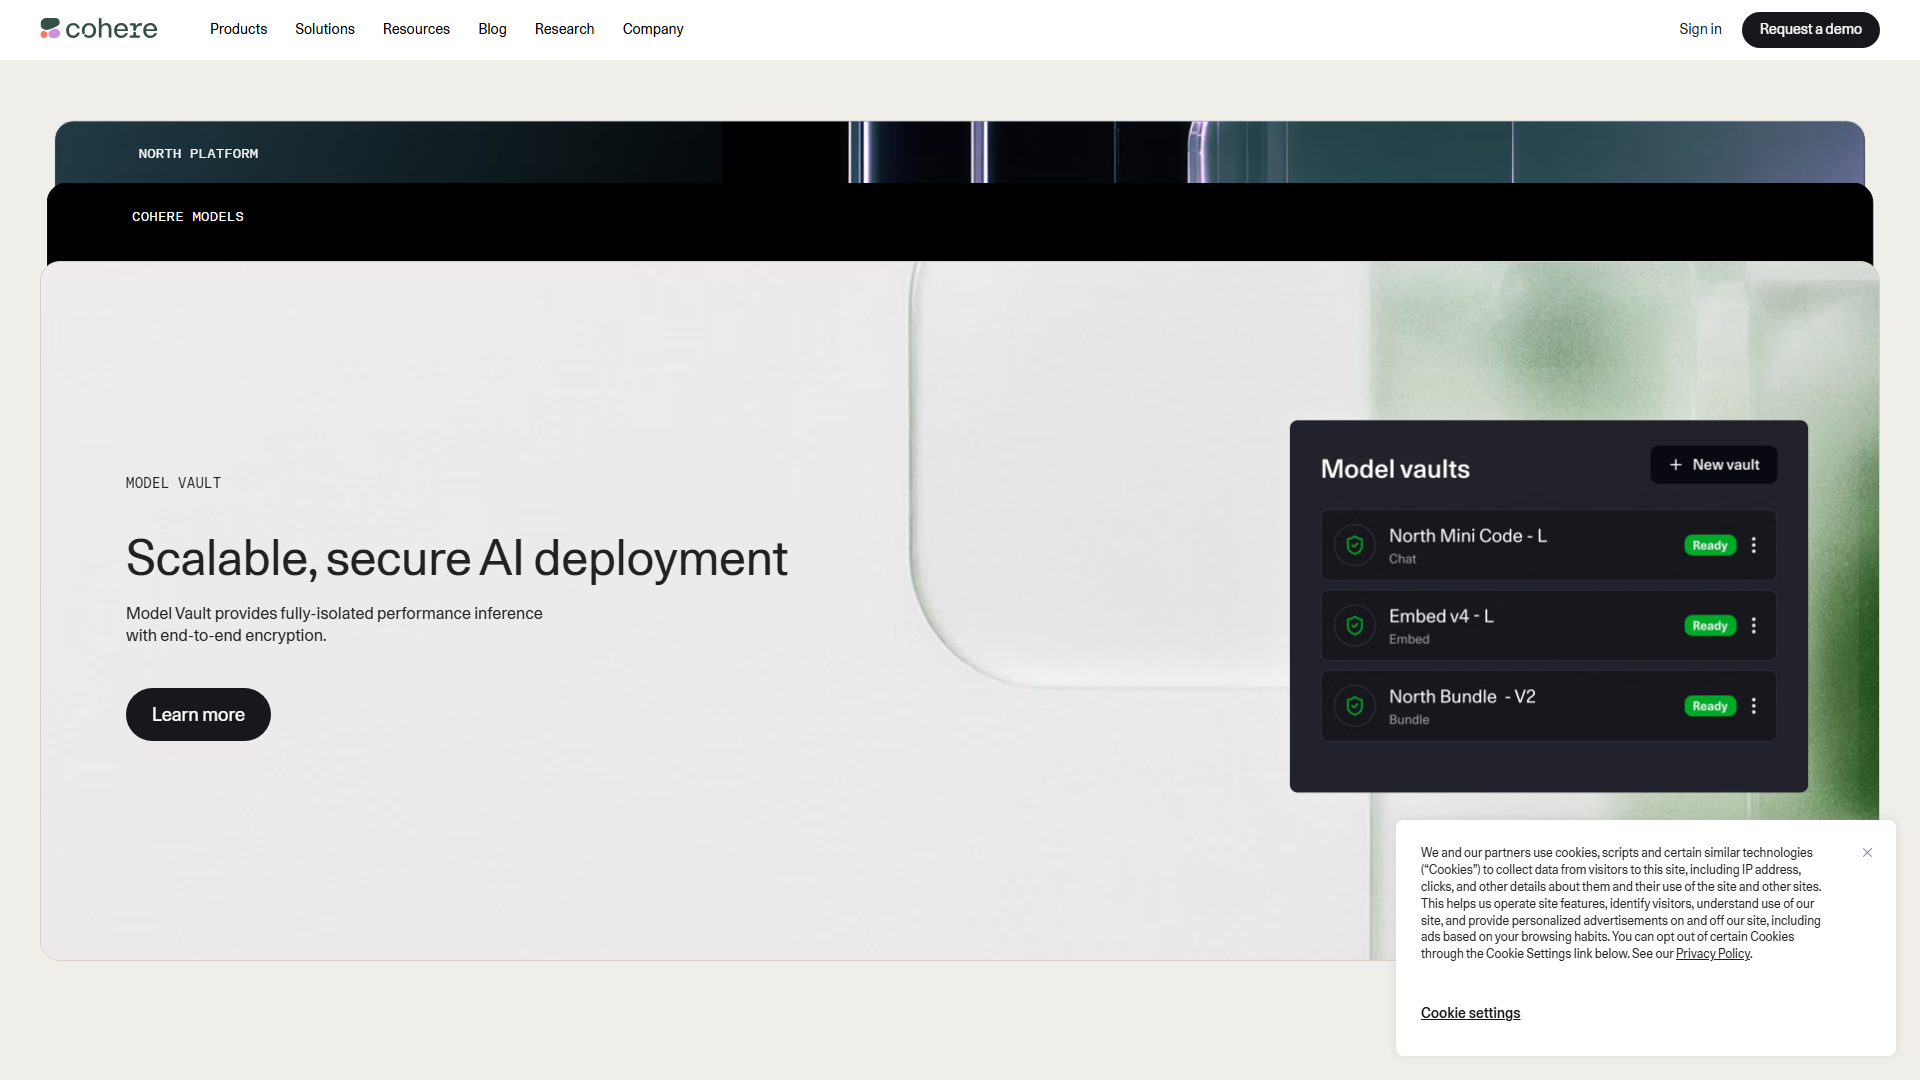Open the three-dot menu for North Bundle - V2
Image resolution: width=1920 pixels, height=1080 pixels.
click(1754, 706)
